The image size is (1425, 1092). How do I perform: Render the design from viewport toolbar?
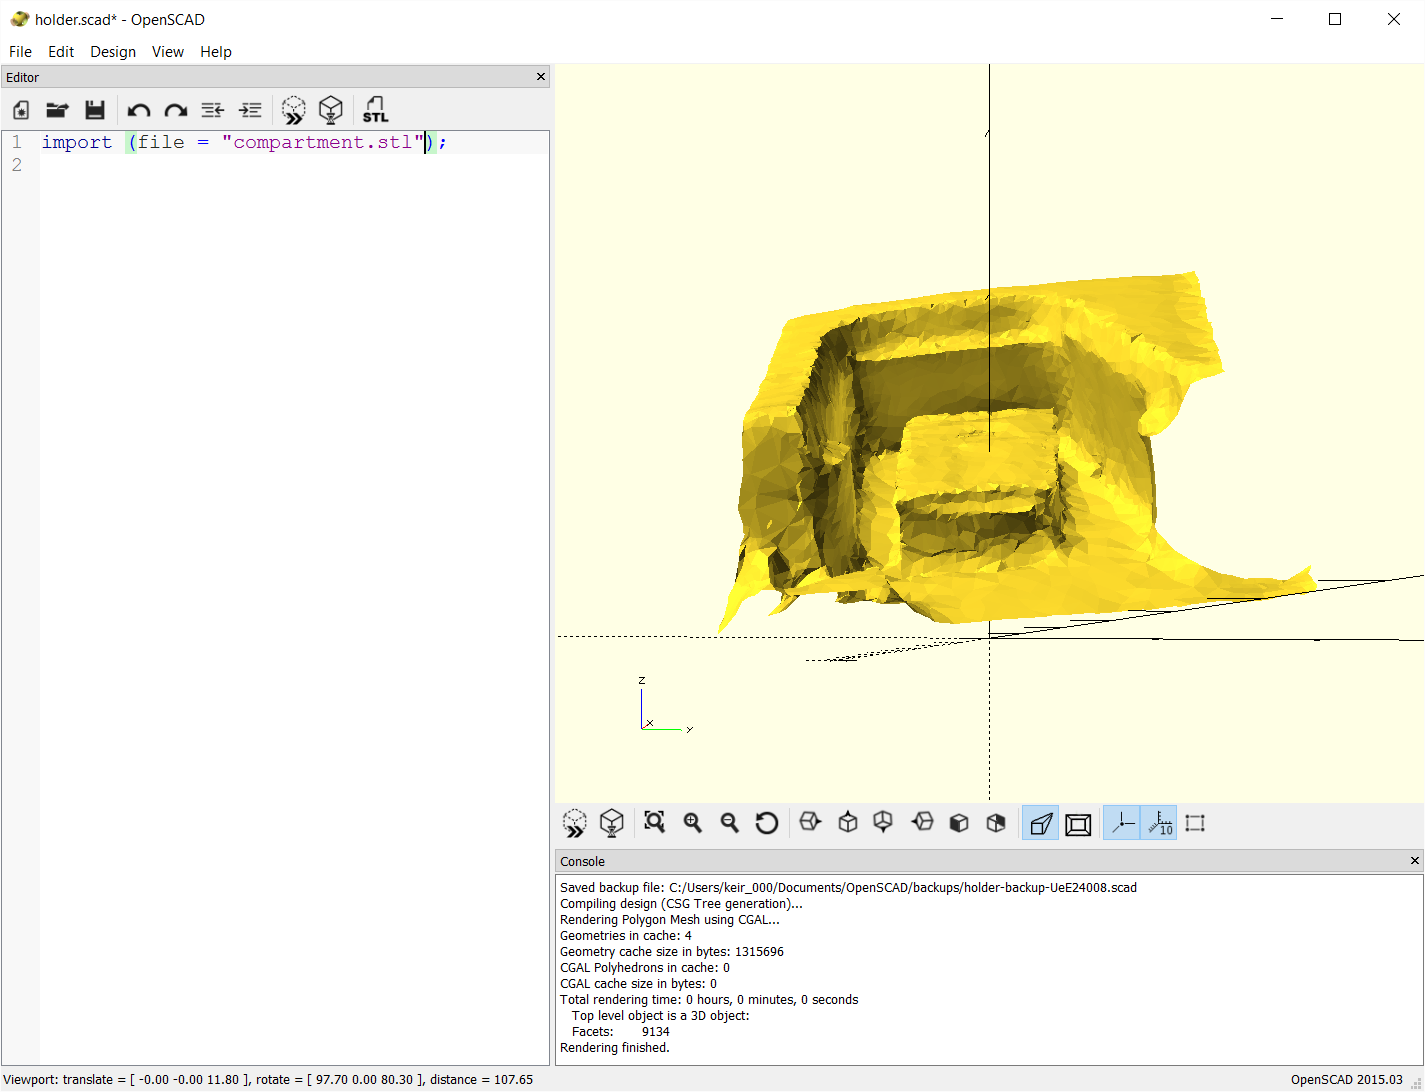tap(612, 824)
